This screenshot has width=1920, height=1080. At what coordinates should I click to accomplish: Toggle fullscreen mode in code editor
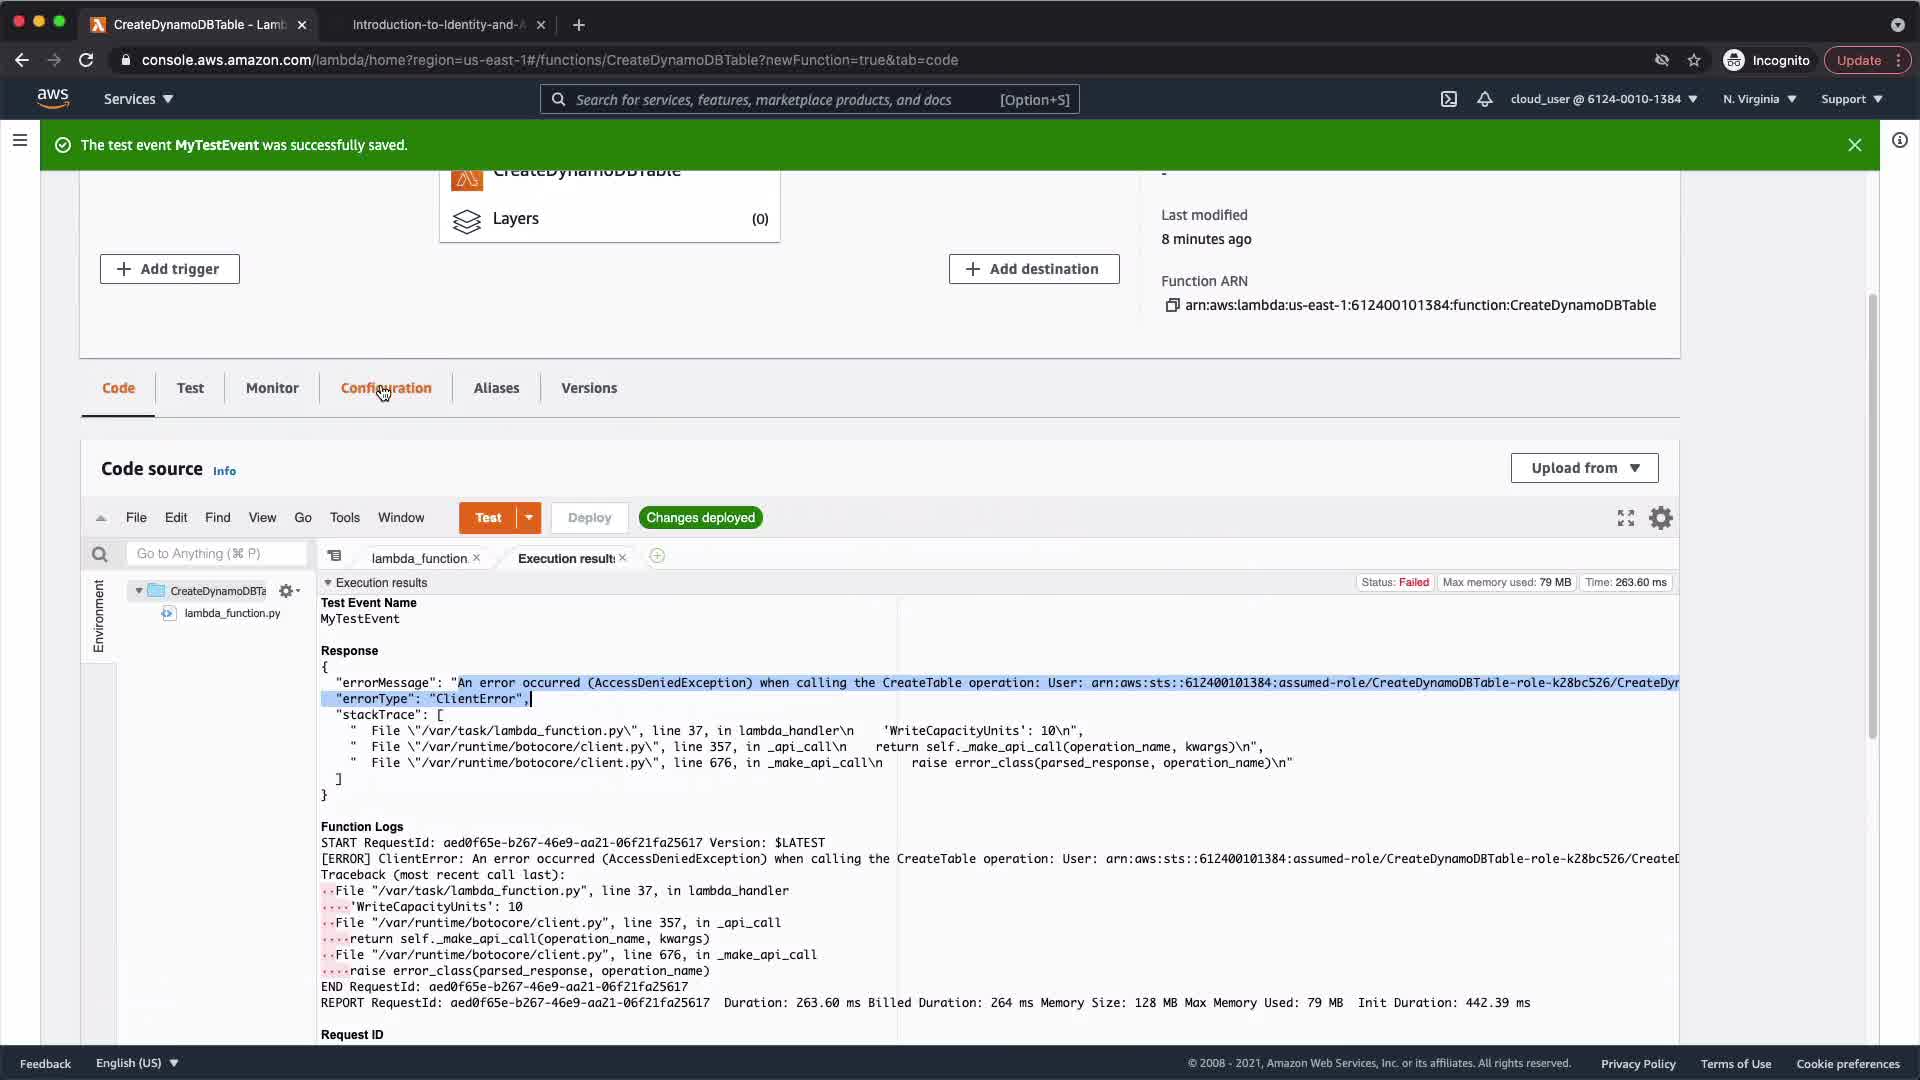coord(1626,518)
